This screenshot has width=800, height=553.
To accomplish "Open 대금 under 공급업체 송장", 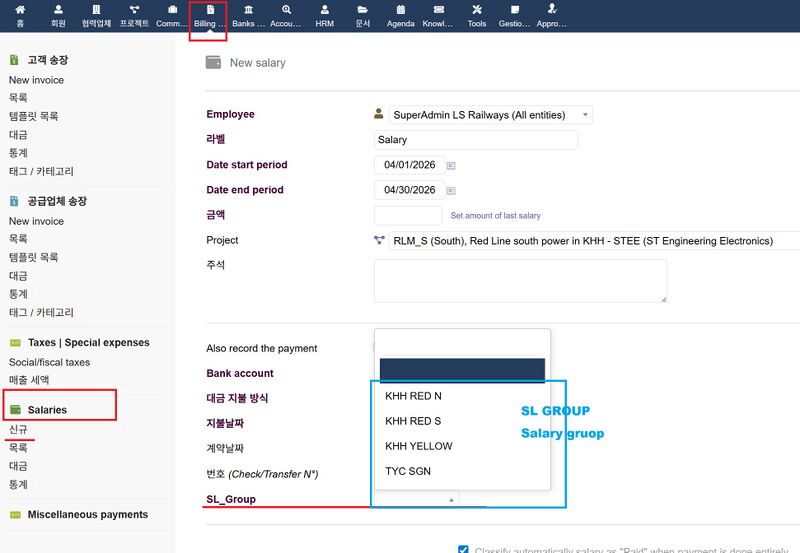I will coord(18,276).
